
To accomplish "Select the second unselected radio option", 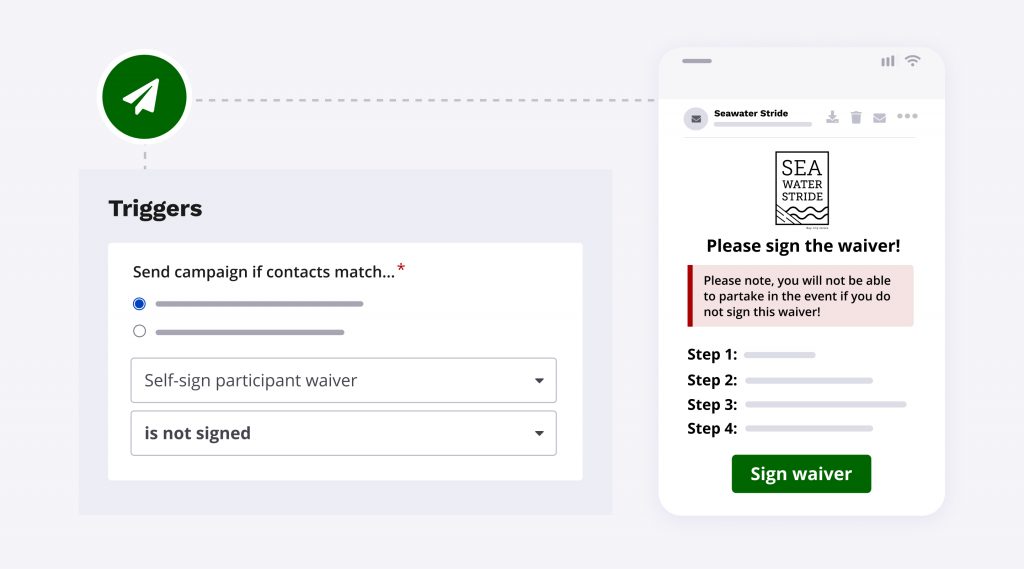I will [139, 331].
